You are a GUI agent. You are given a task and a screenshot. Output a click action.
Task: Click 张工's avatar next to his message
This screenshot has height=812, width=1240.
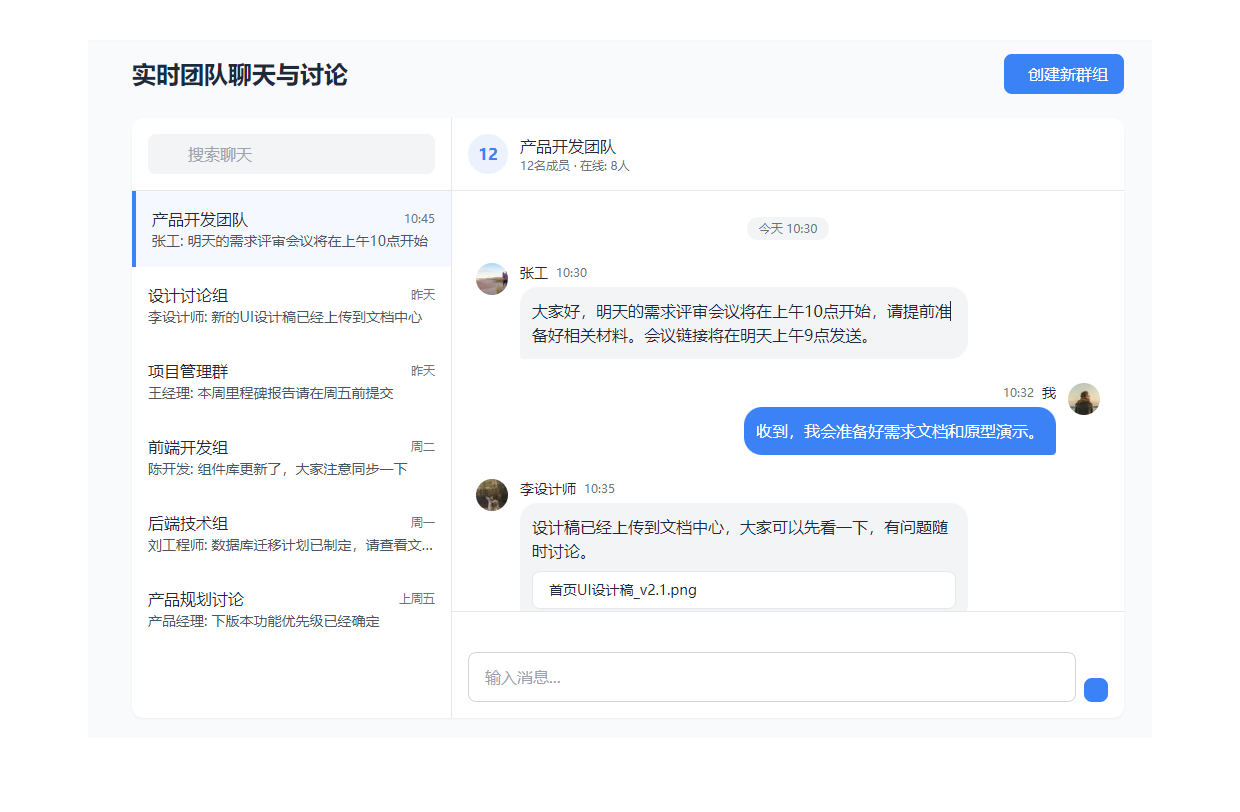(x=492, y=279)
